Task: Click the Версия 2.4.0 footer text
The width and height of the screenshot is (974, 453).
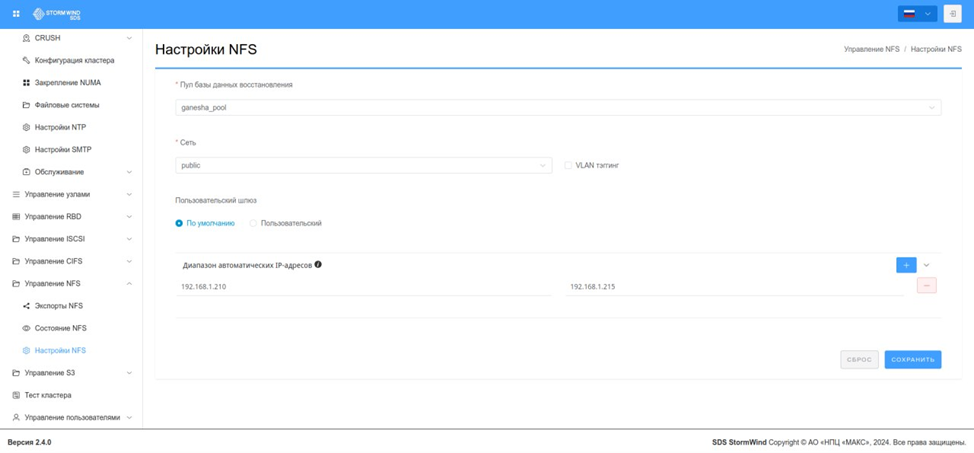Action: 29,442
